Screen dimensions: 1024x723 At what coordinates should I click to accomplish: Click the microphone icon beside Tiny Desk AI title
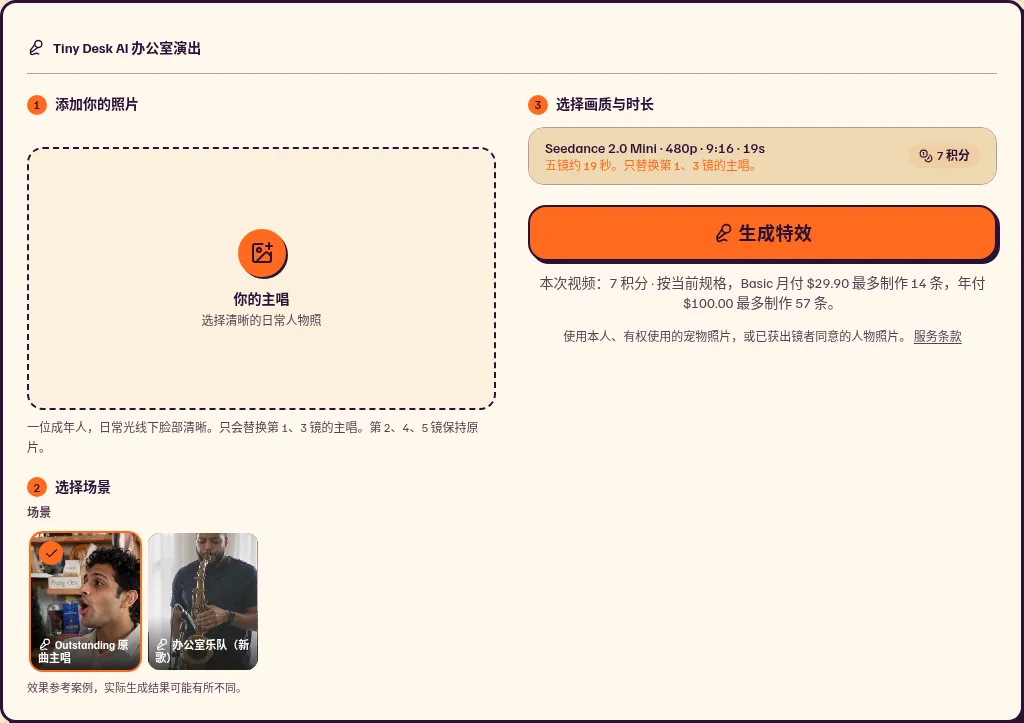click(x=36, y=48)
